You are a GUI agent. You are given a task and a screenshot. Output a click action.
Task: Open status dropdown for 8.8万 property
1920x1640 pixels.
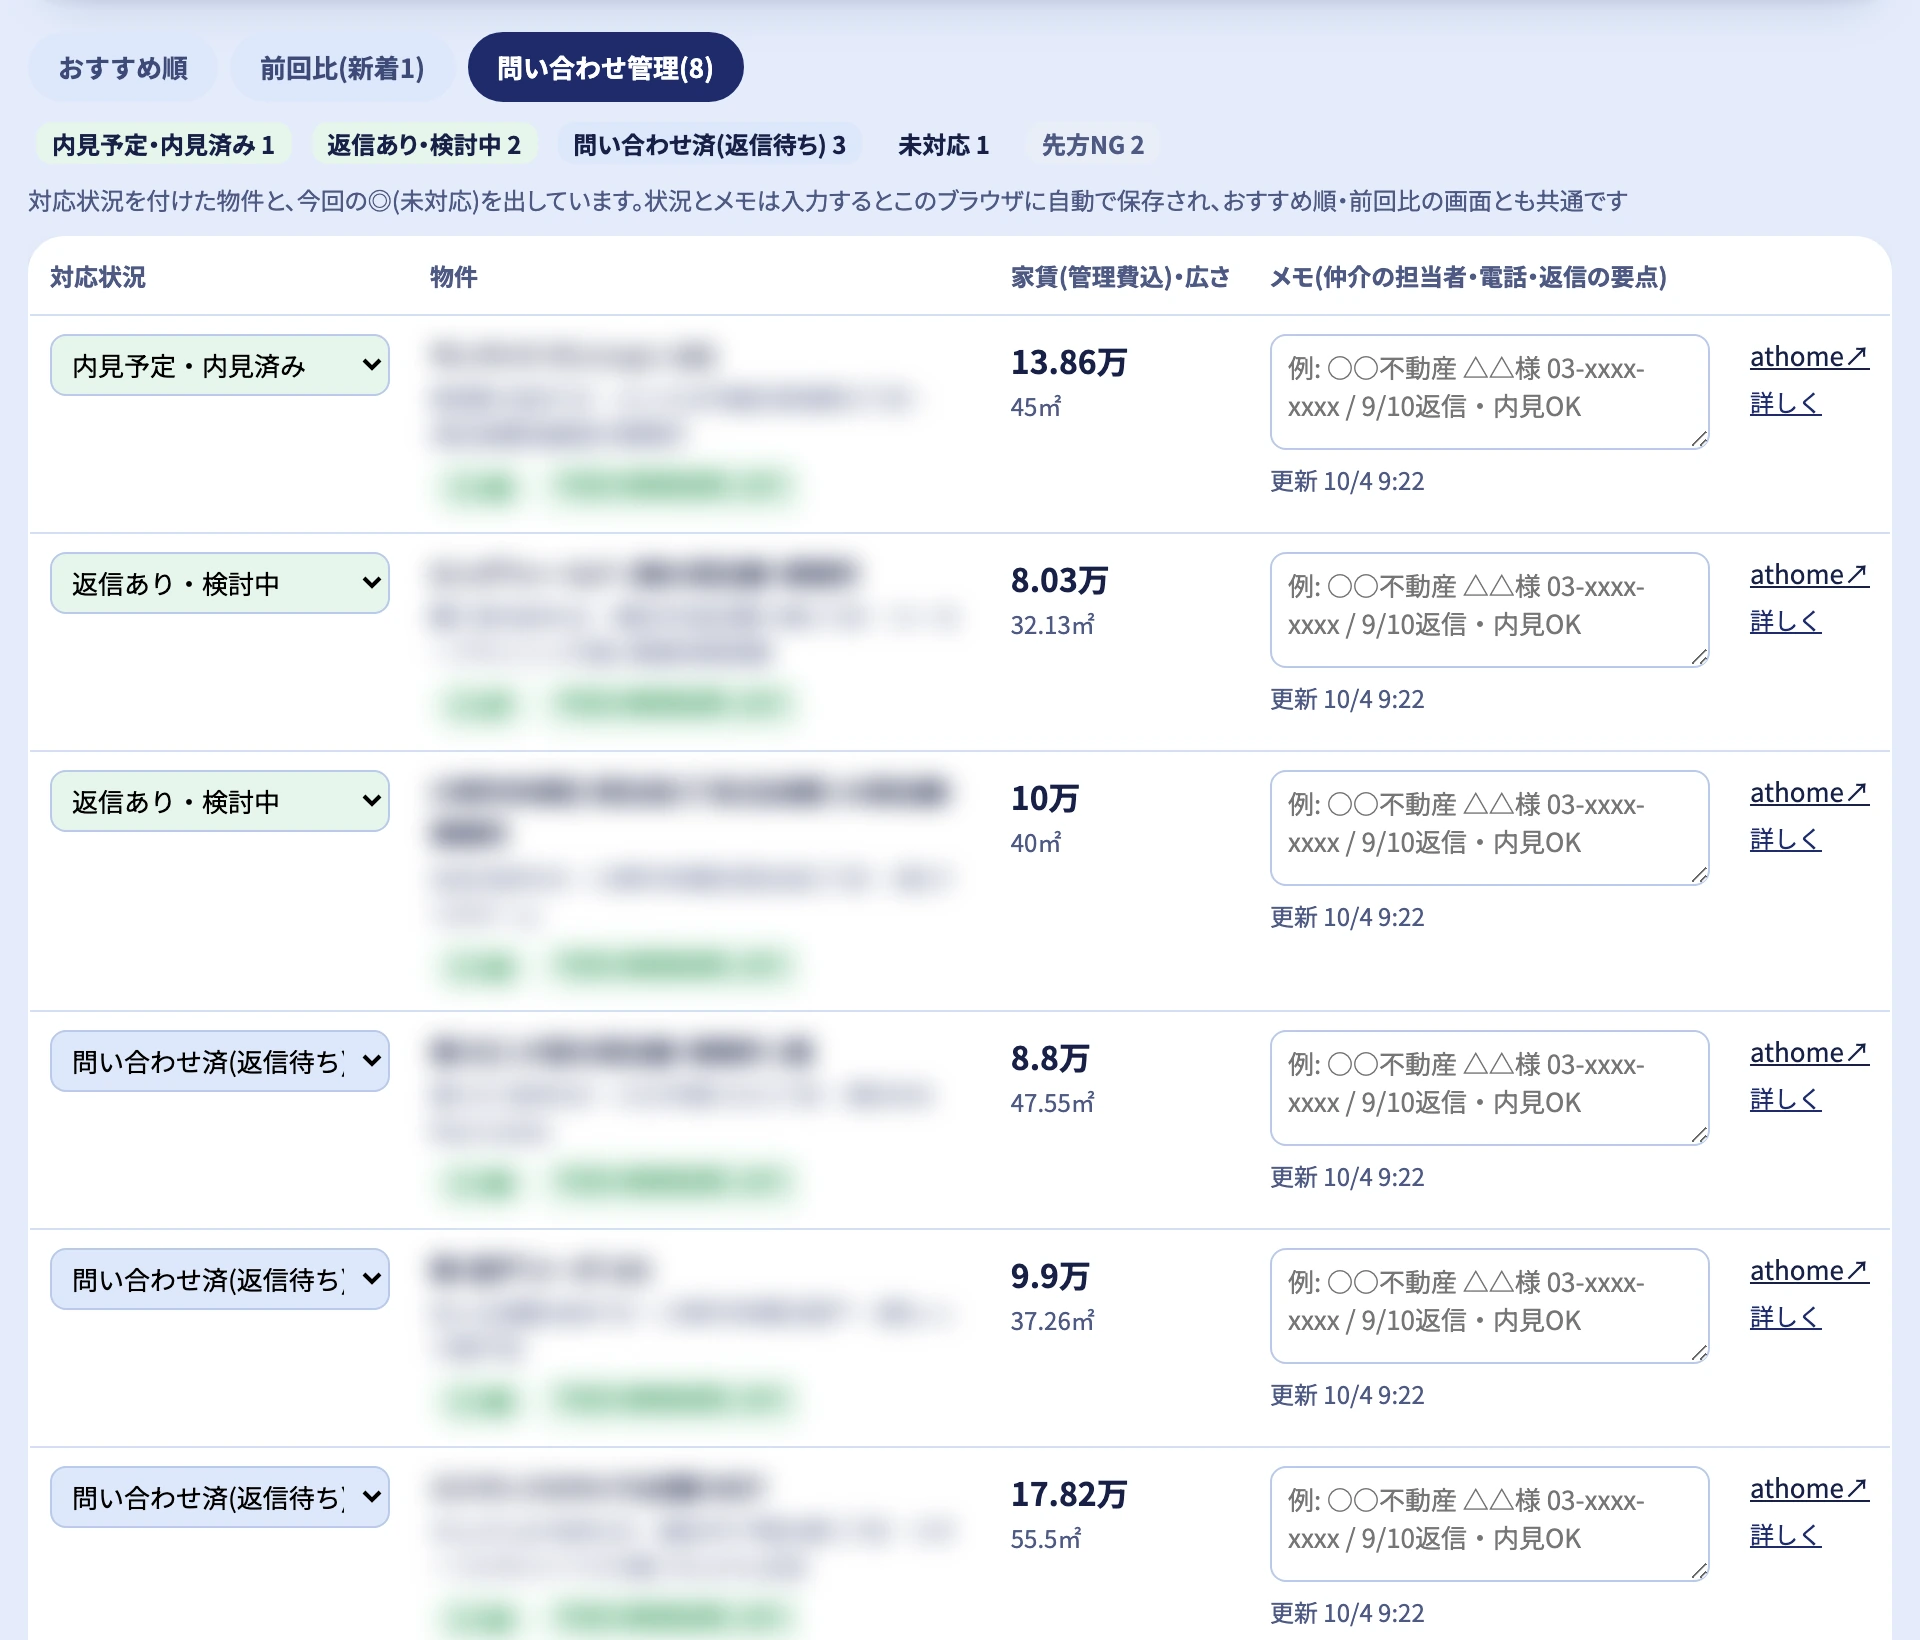pos(220,1061)
